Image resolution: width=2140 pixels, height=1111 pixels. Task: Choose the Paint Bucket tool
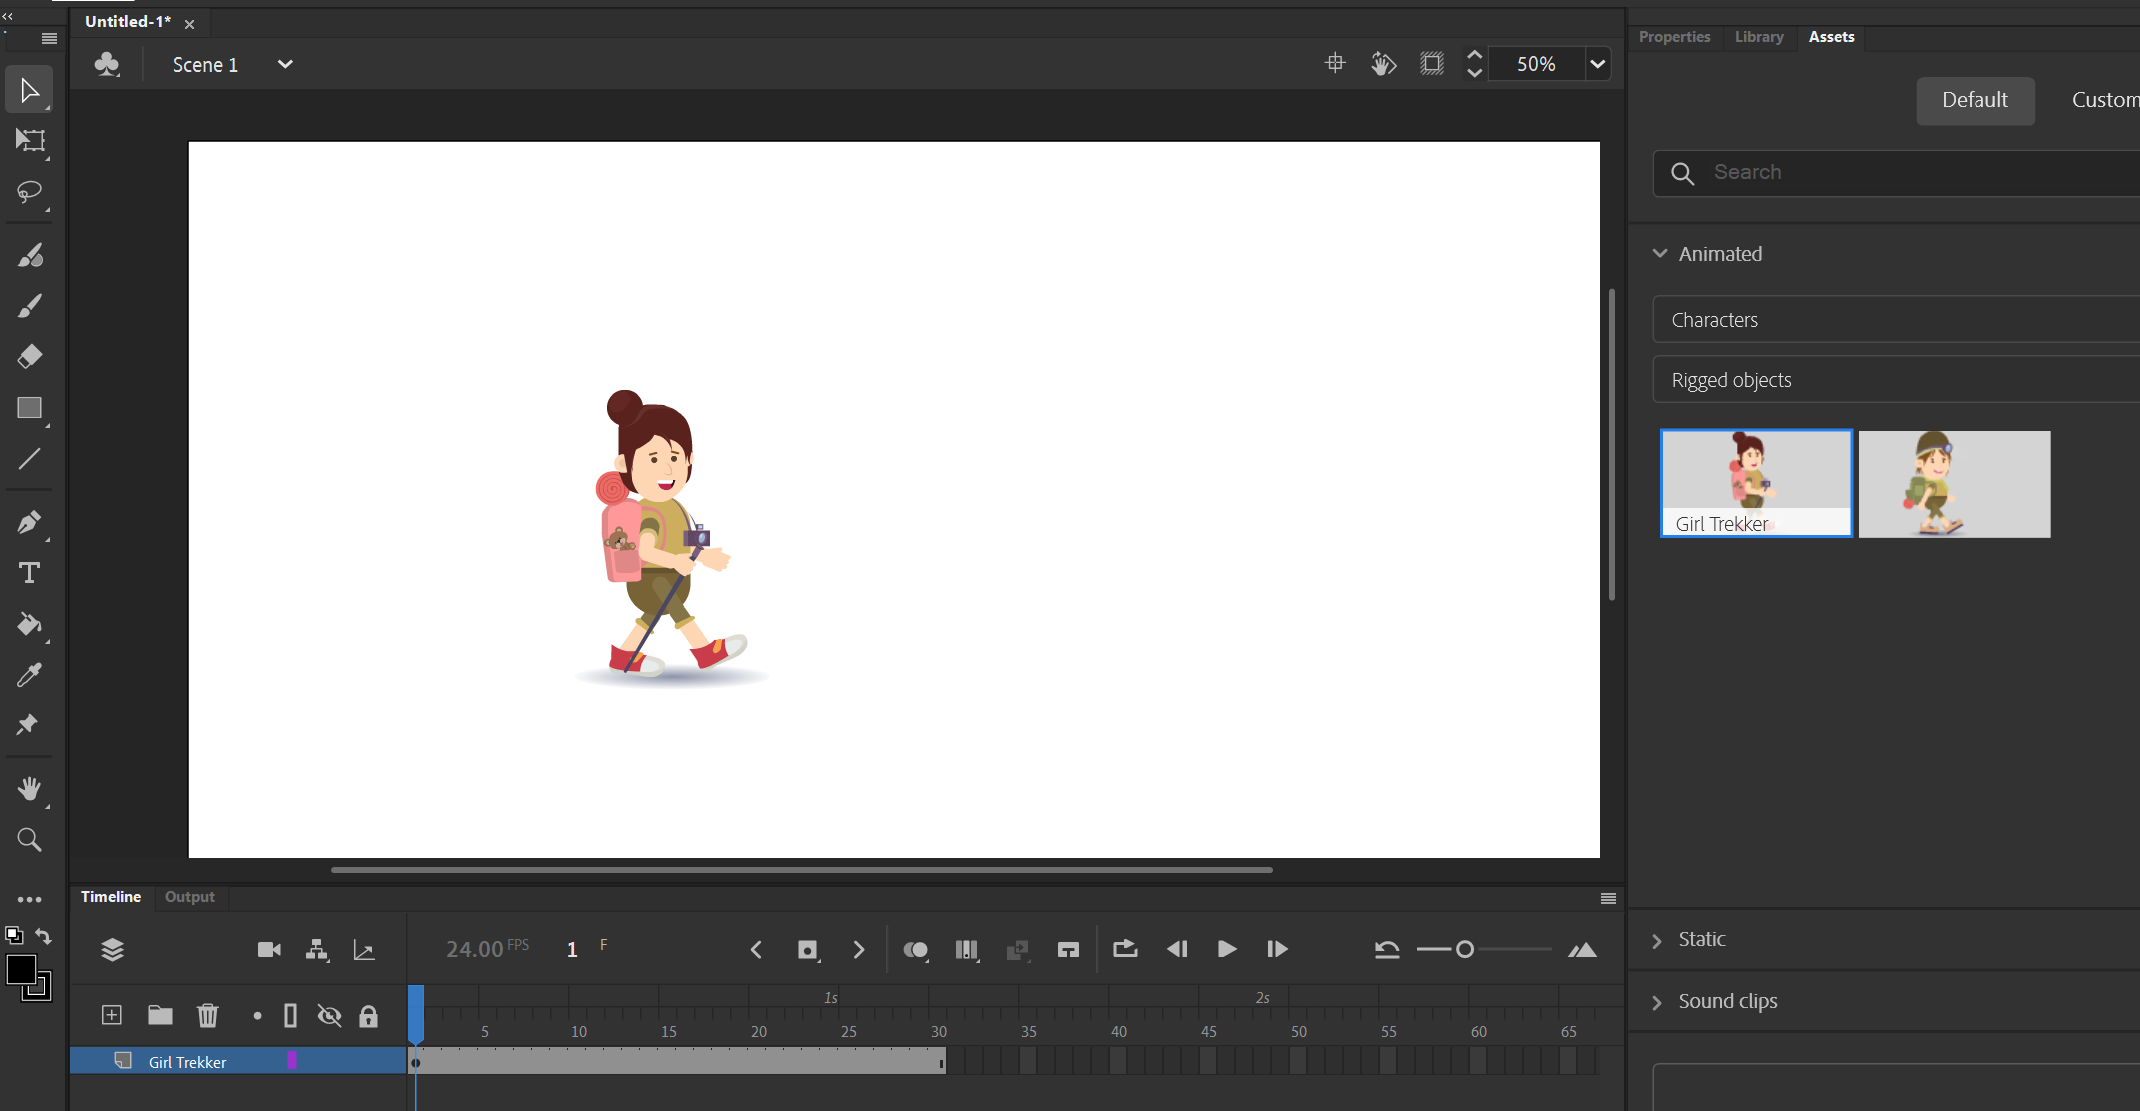(x=30, y=625)
